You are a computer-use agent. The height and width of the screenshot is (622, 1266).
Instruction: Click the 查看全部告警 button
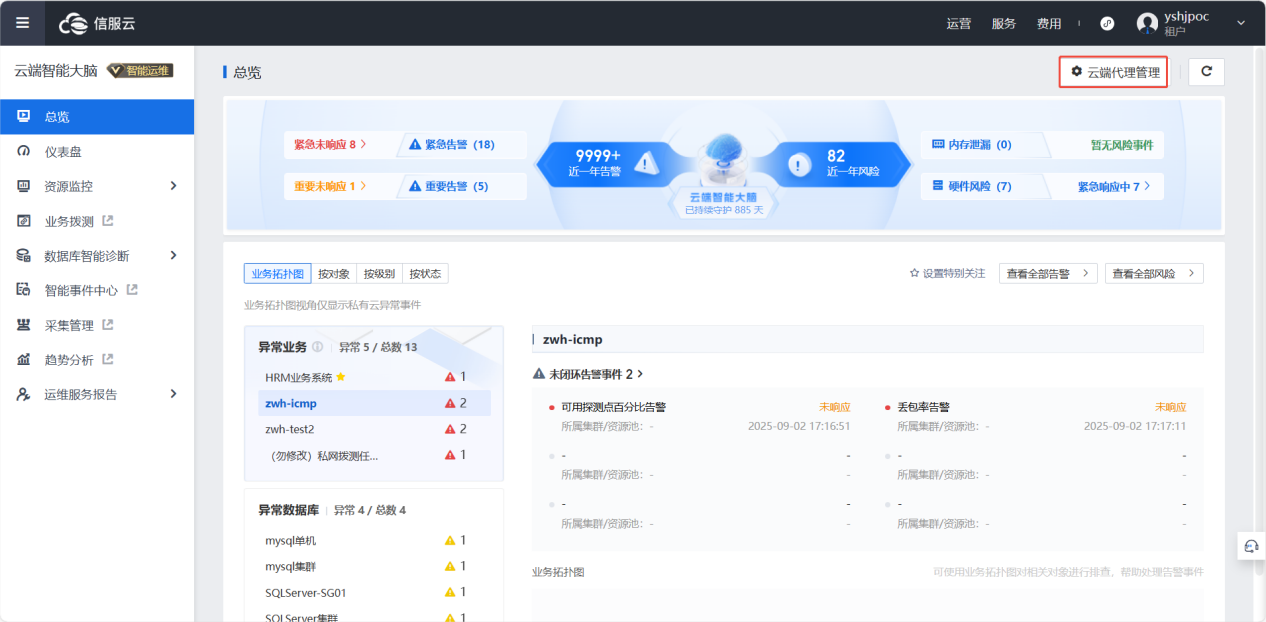pyautogui.click(x=1047, y=273)
